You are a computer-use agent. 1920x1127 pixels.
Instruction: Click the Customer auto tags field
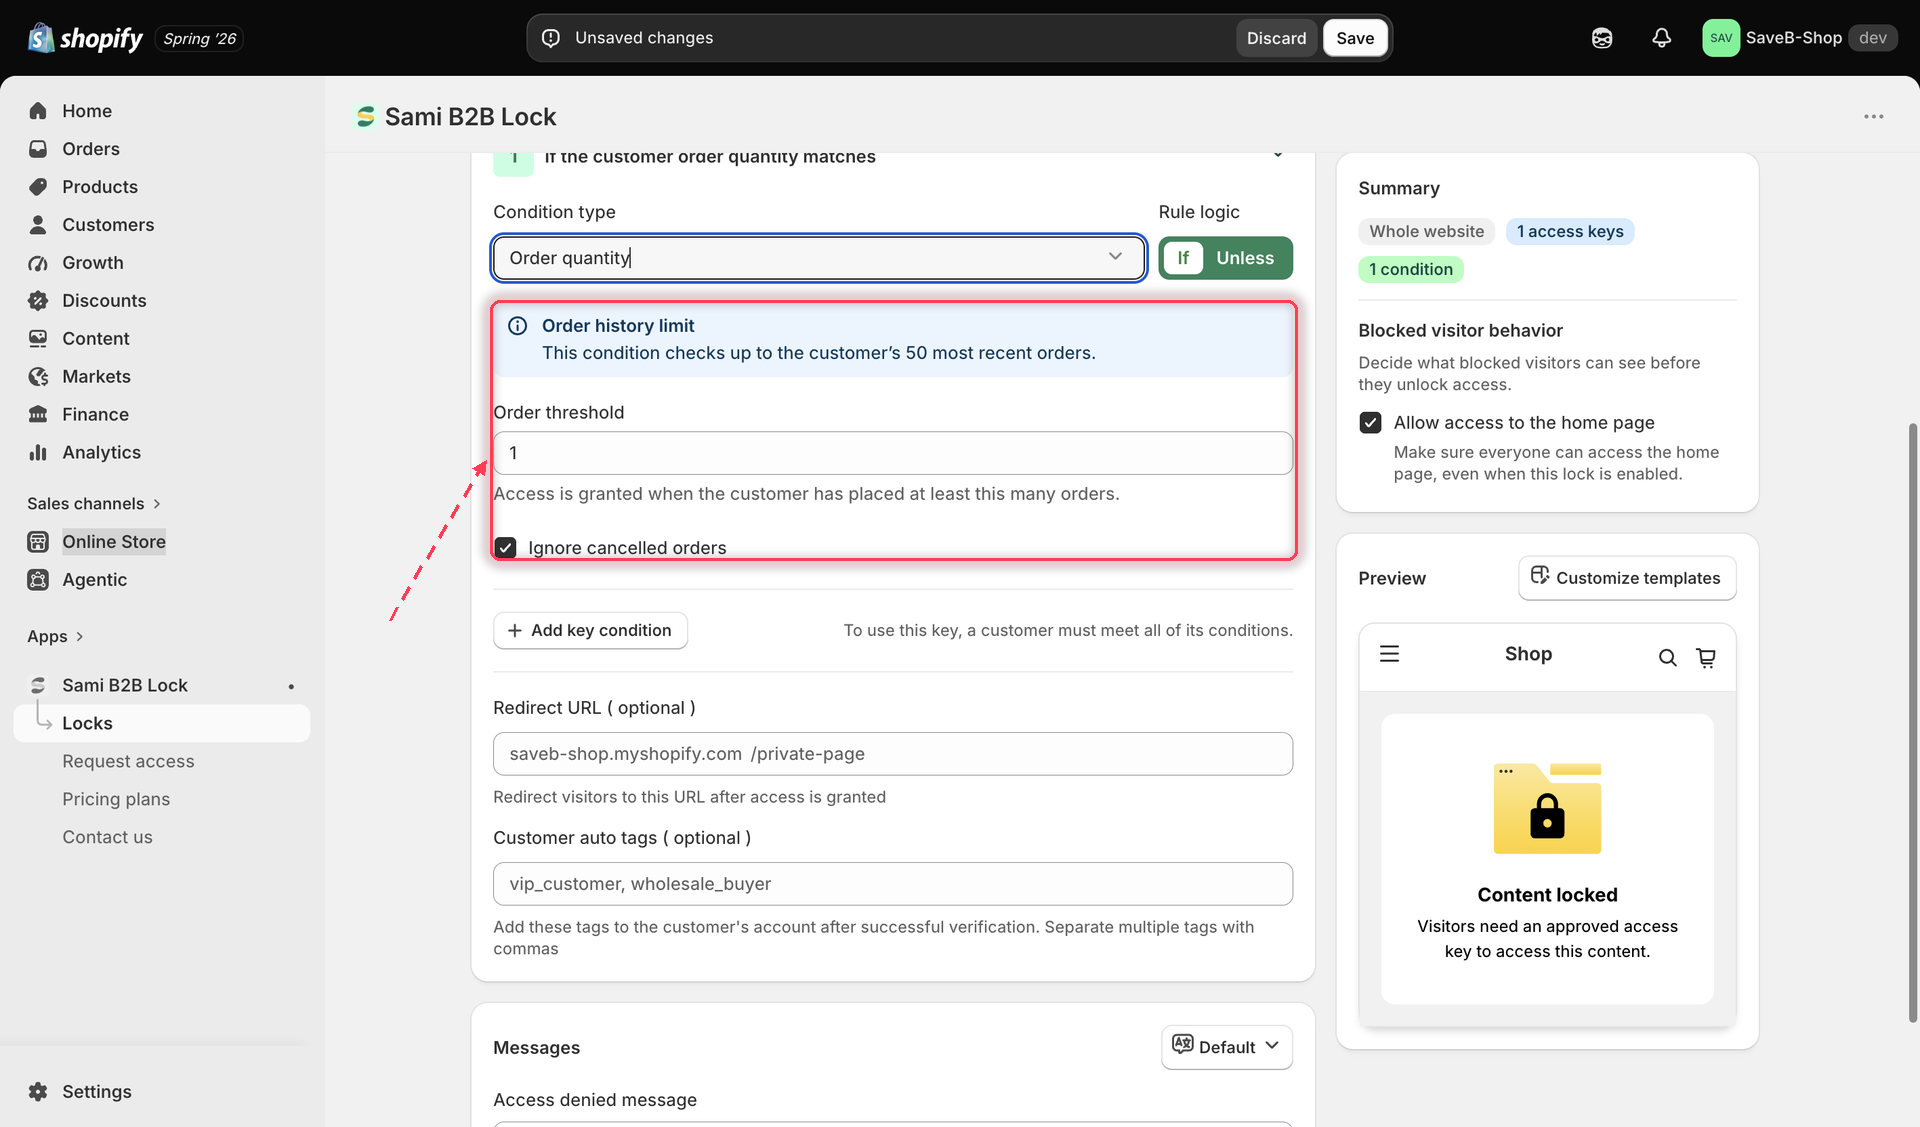click(892, 884)
